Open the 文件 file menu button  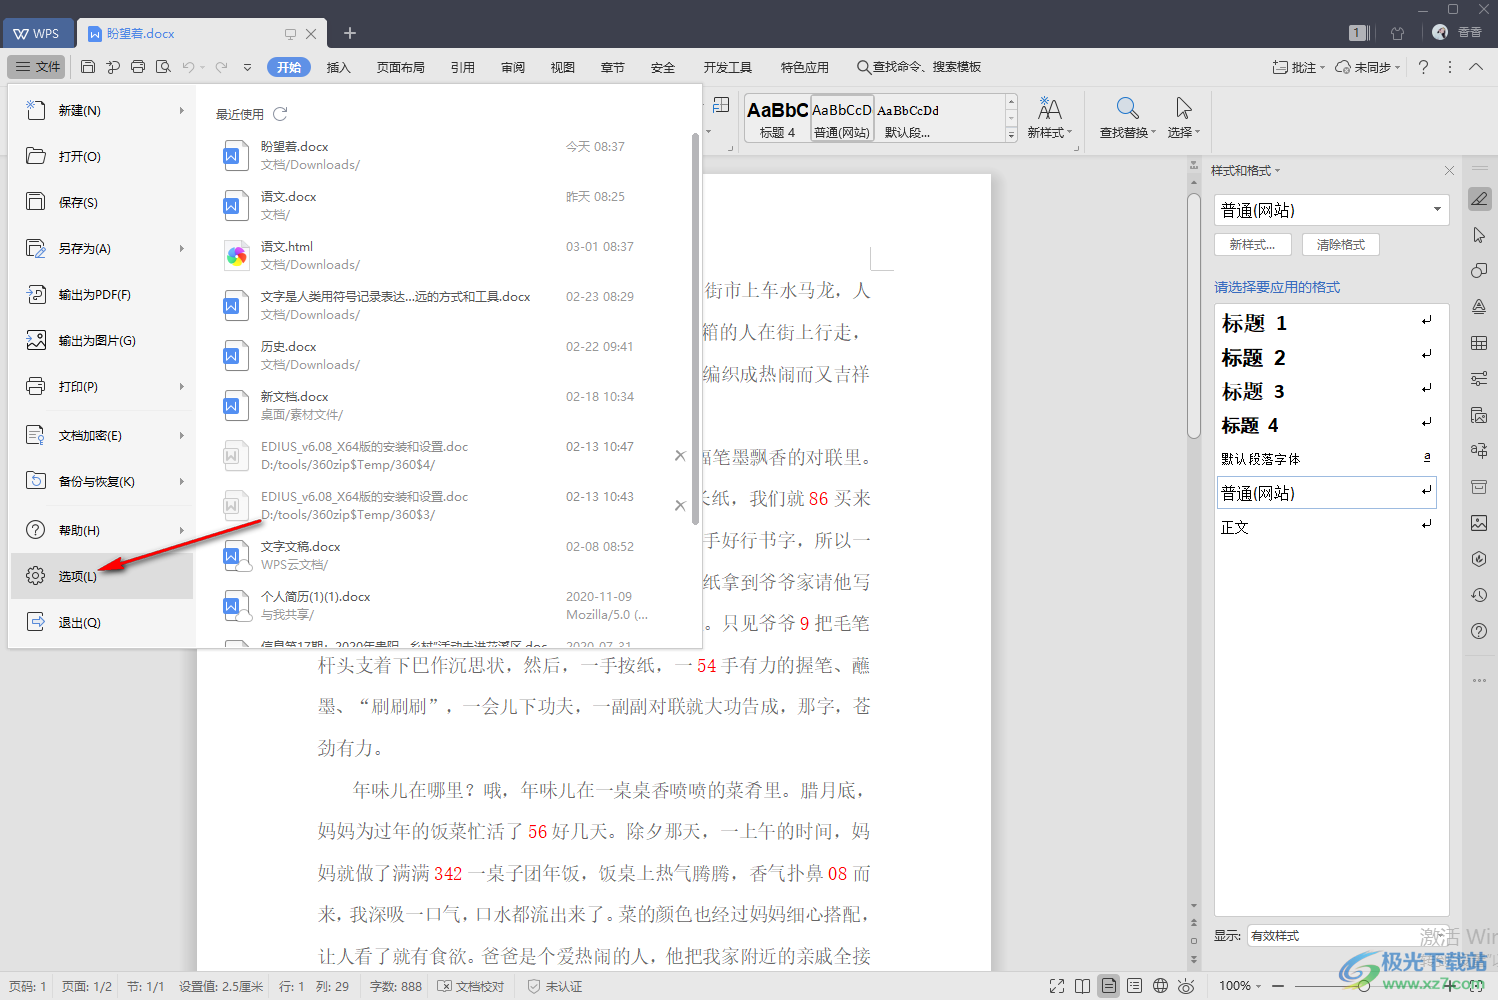37,67
